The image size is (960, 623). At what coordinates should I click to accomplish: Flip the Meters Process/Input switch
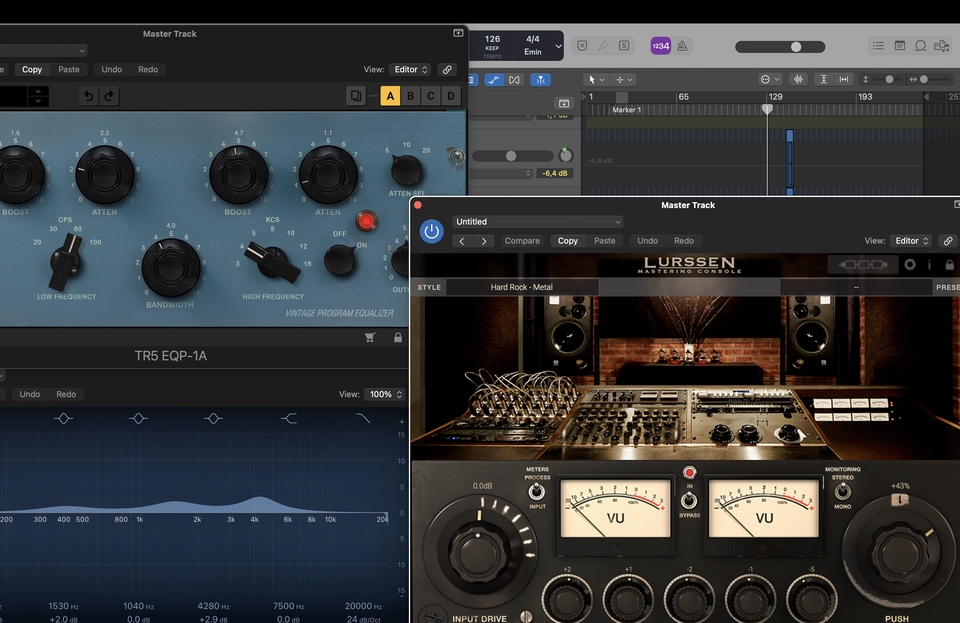tap(537, 491)
